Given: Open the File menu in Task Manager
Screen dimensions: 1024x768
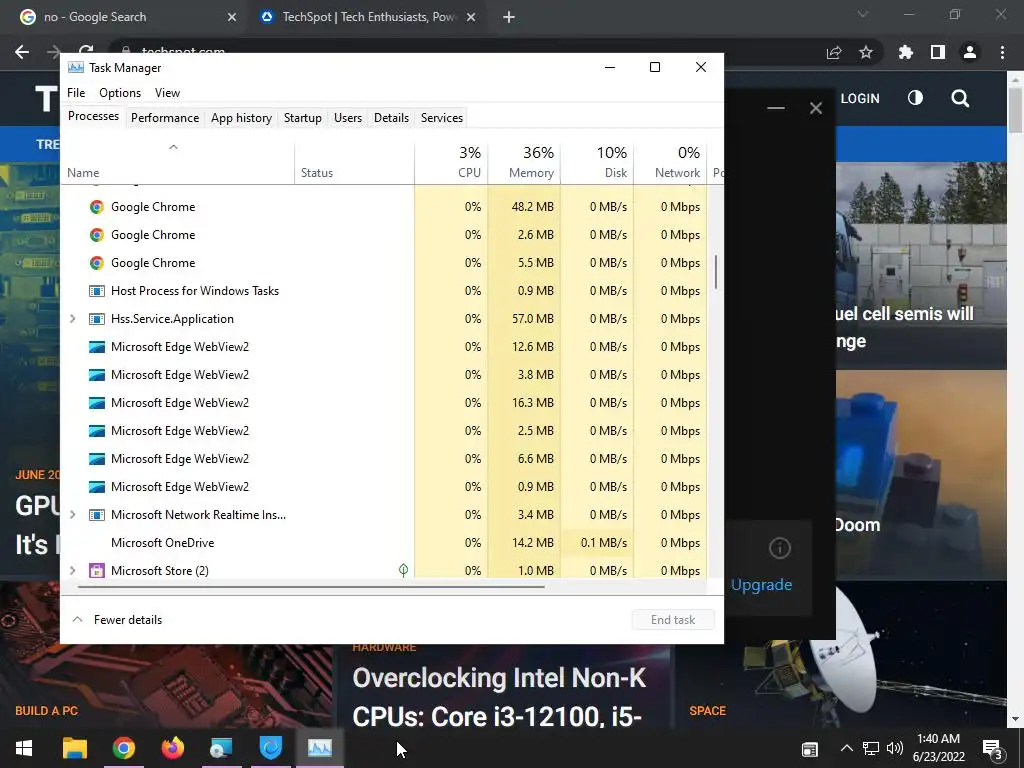Looking at the screenshot, I should (76, 93).
